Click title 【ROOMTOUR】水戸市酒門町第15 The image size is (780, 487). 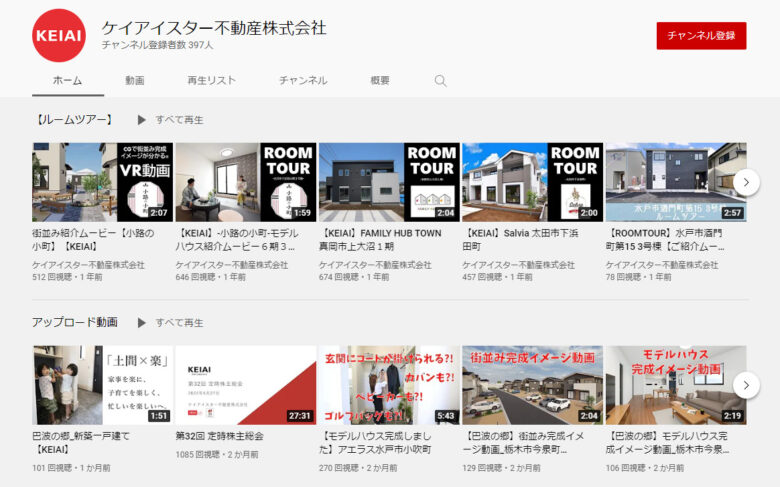pyautogui.click(x=665, y=240)
